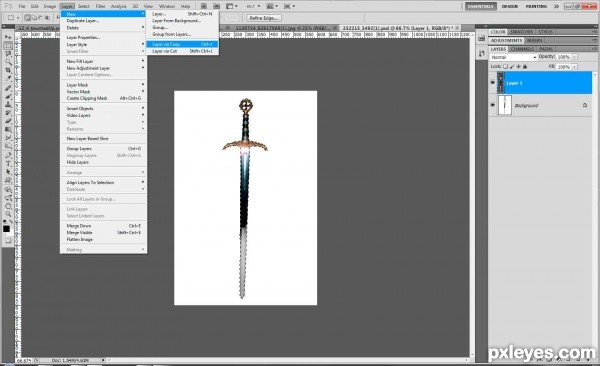Select the Crop tool
The width and height of the screenshot is (600, 366).
pos(8,70)
